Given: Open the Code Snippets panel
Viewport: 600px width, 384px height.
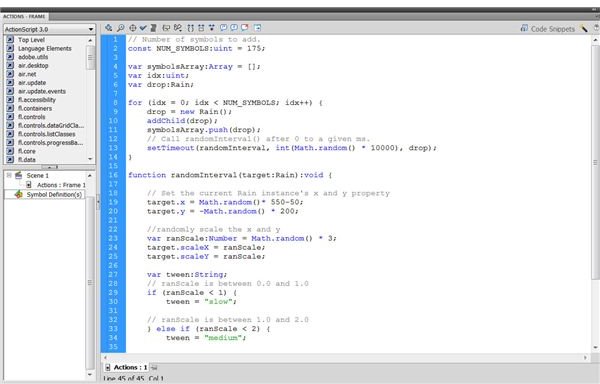Looking at the screenshot, I should tap(548, 29).
